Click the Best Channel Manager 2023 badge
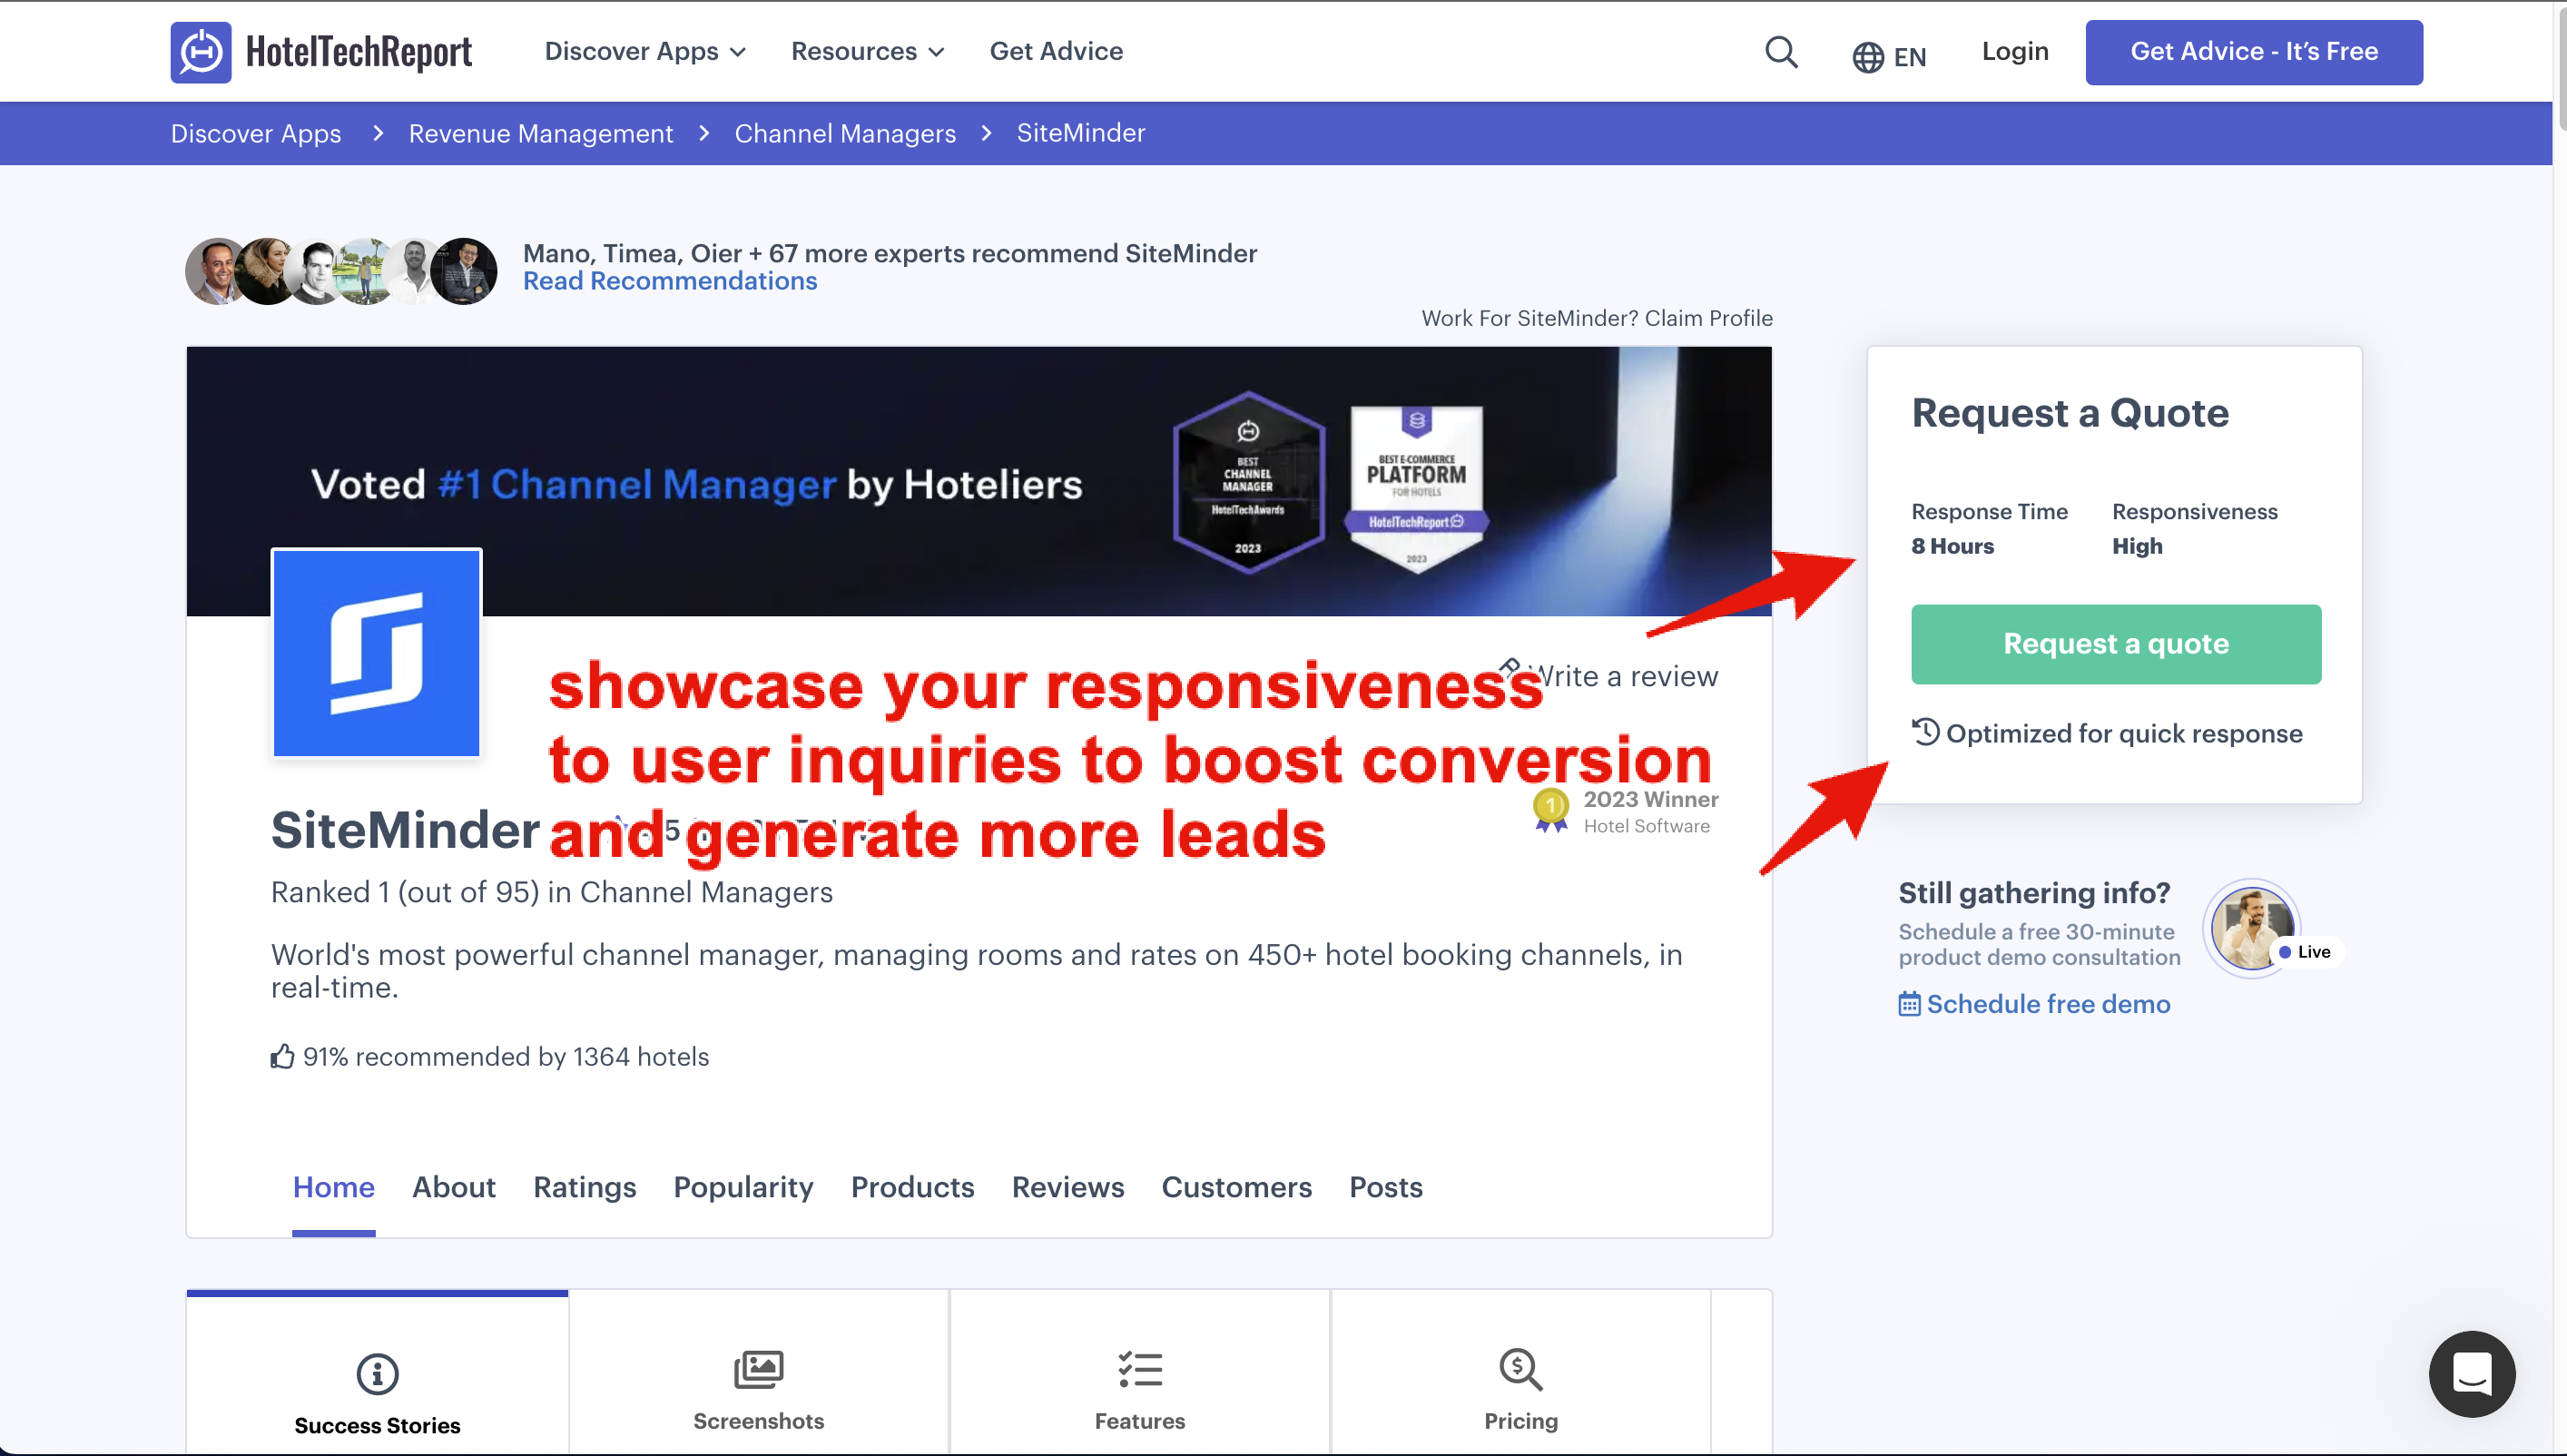2567x1456 pixels. [1249, 483]
